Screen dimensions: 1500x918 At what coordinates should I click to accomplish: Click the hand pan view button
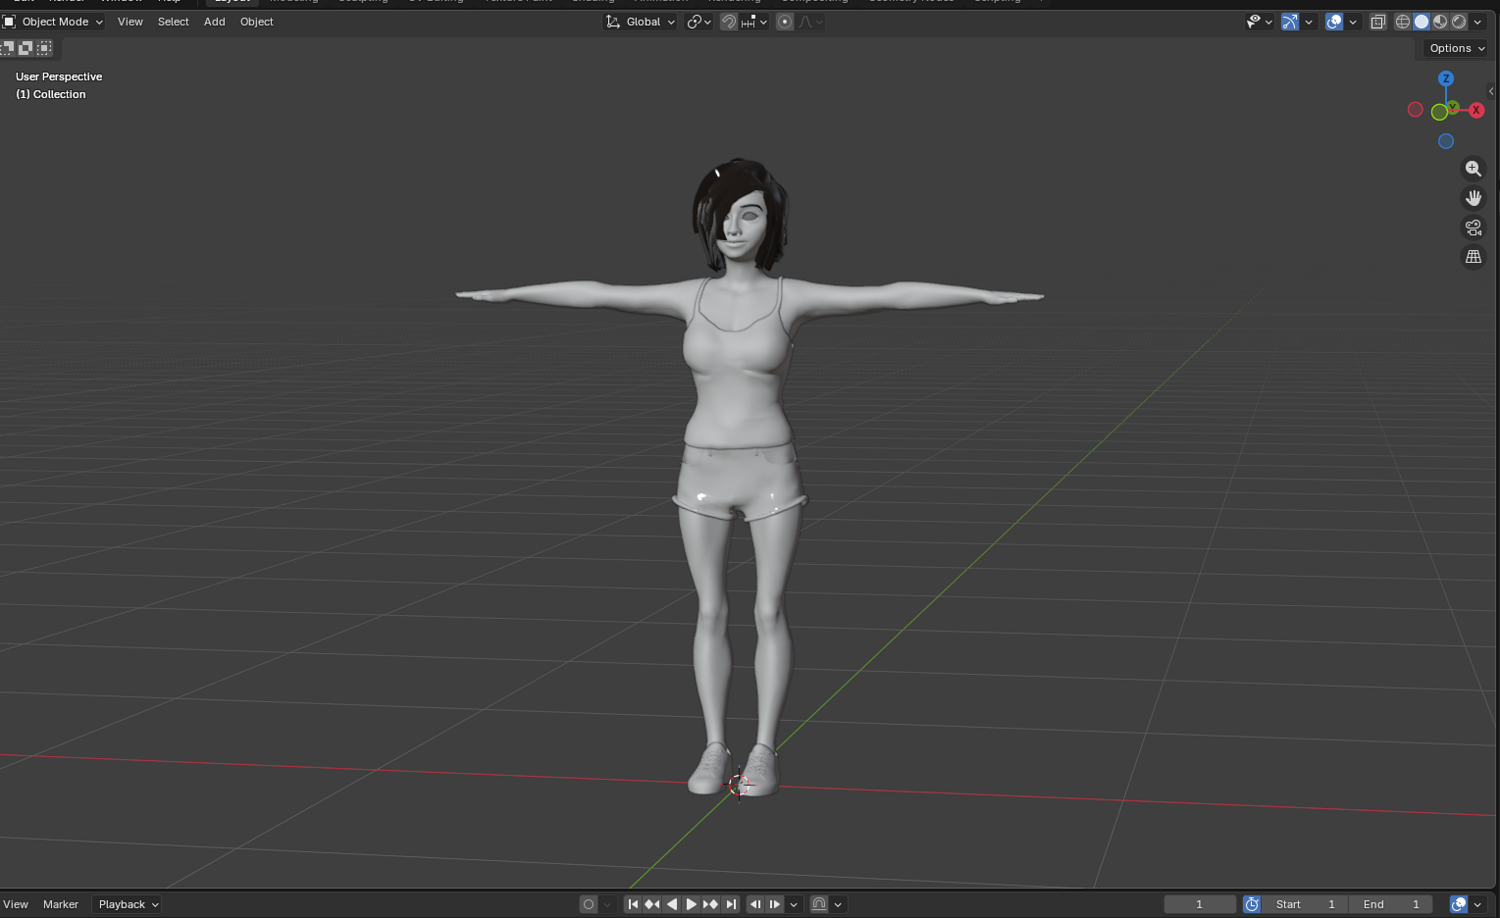[x=1473, y=198]
